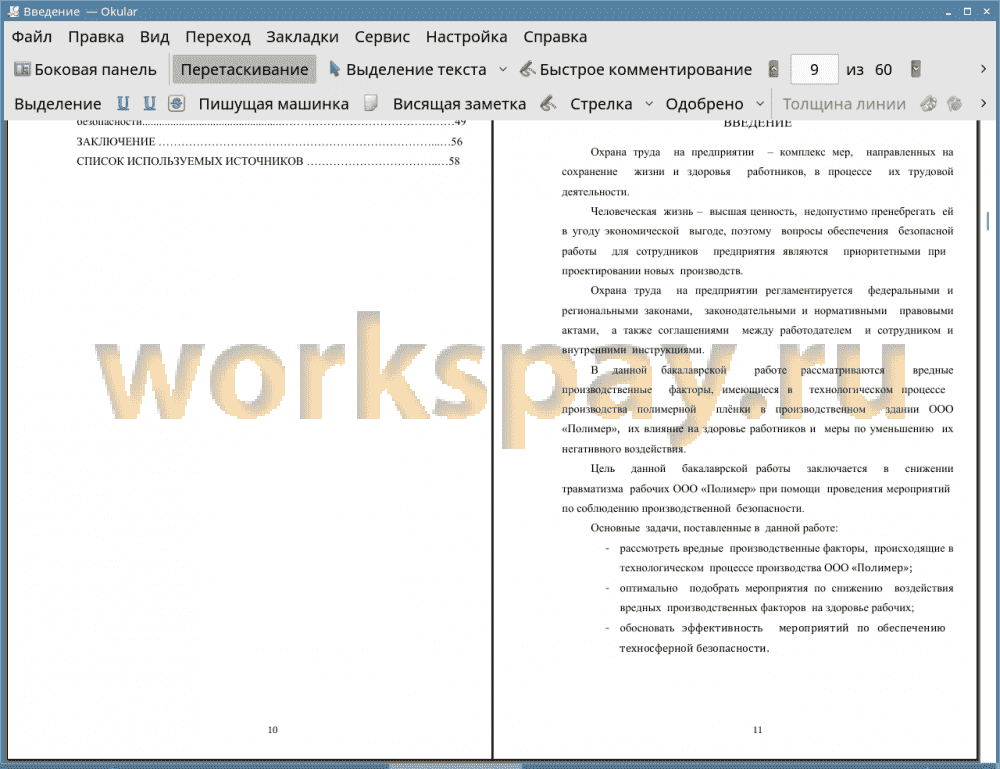Click the freehand pencil icon before Стрелка
The height and width of the screenshot is (769, 1000).
[548, 103]
